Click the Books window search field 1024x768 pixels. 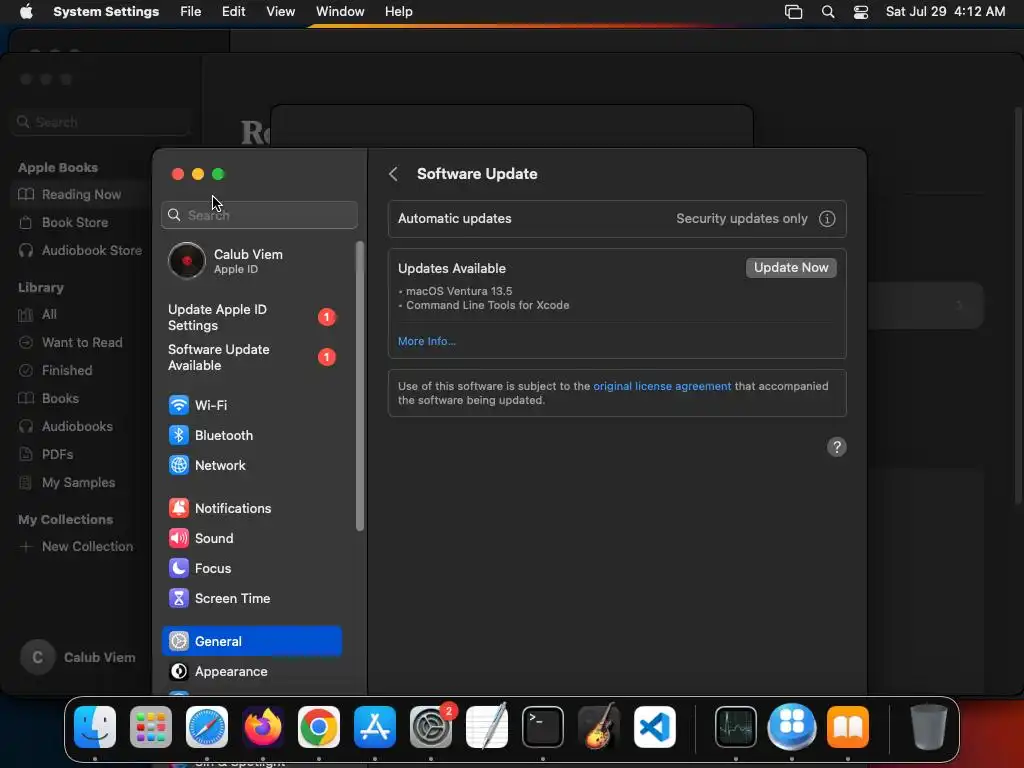[x=100, y=122]
